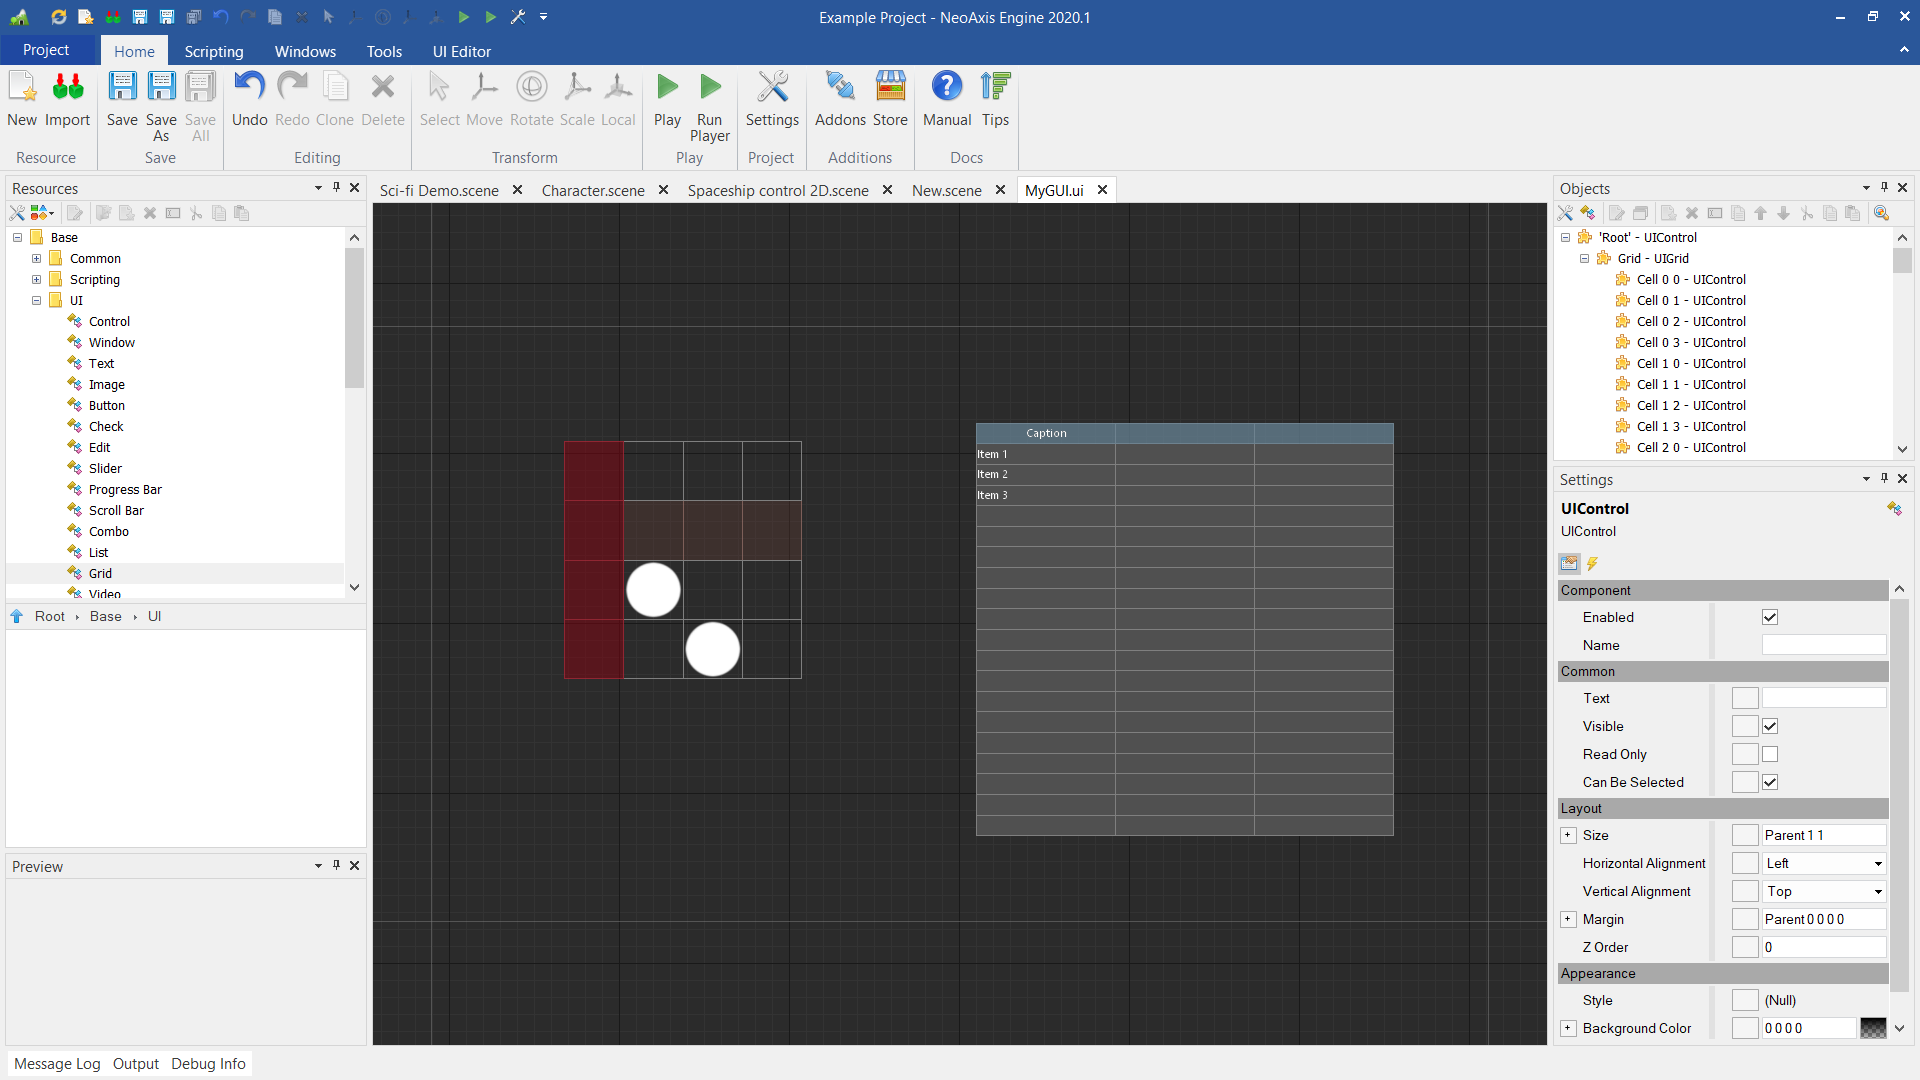Image resolution: width=1920 pixels, height=1080 pixels.
Task: Toggle Can Be Selected checkbox
Action: 1770,782
